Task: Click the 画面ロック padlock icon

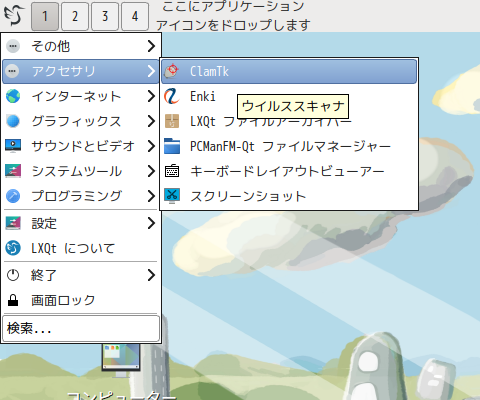Action: [13, 300]
